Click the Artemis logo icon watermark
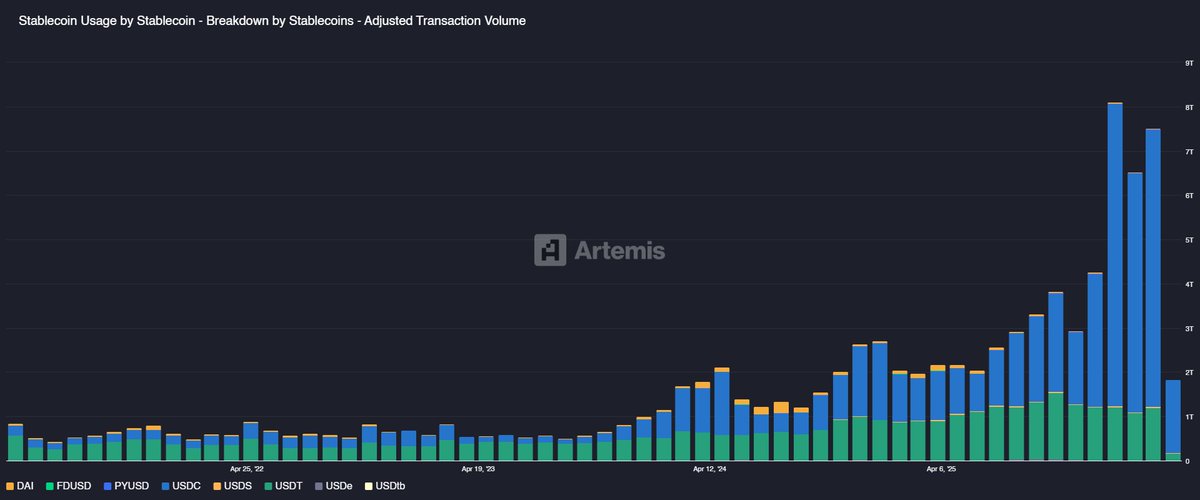The image size is (1200, 500). 550,250
